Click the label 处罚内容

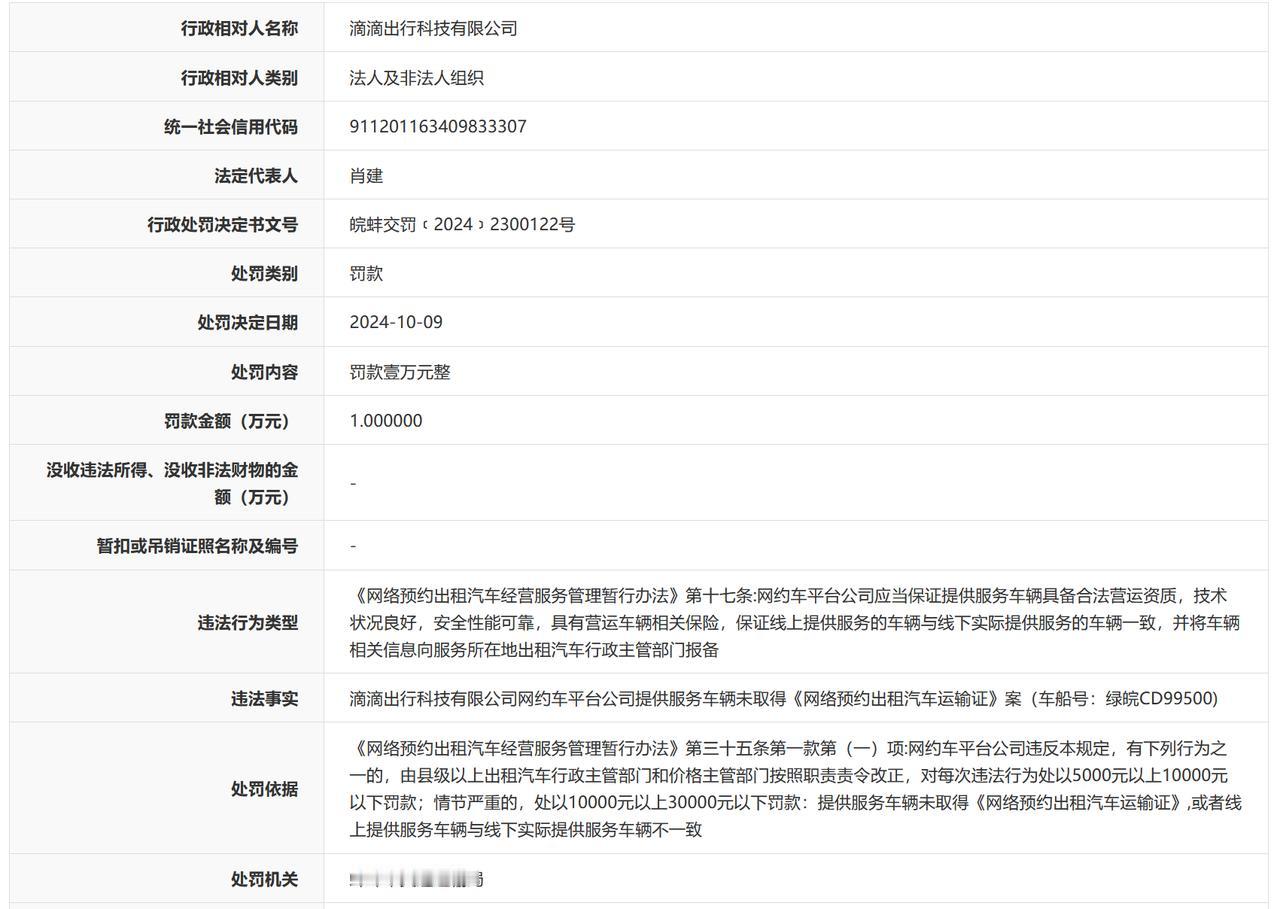pyautogui.click(x=264, y=372)
